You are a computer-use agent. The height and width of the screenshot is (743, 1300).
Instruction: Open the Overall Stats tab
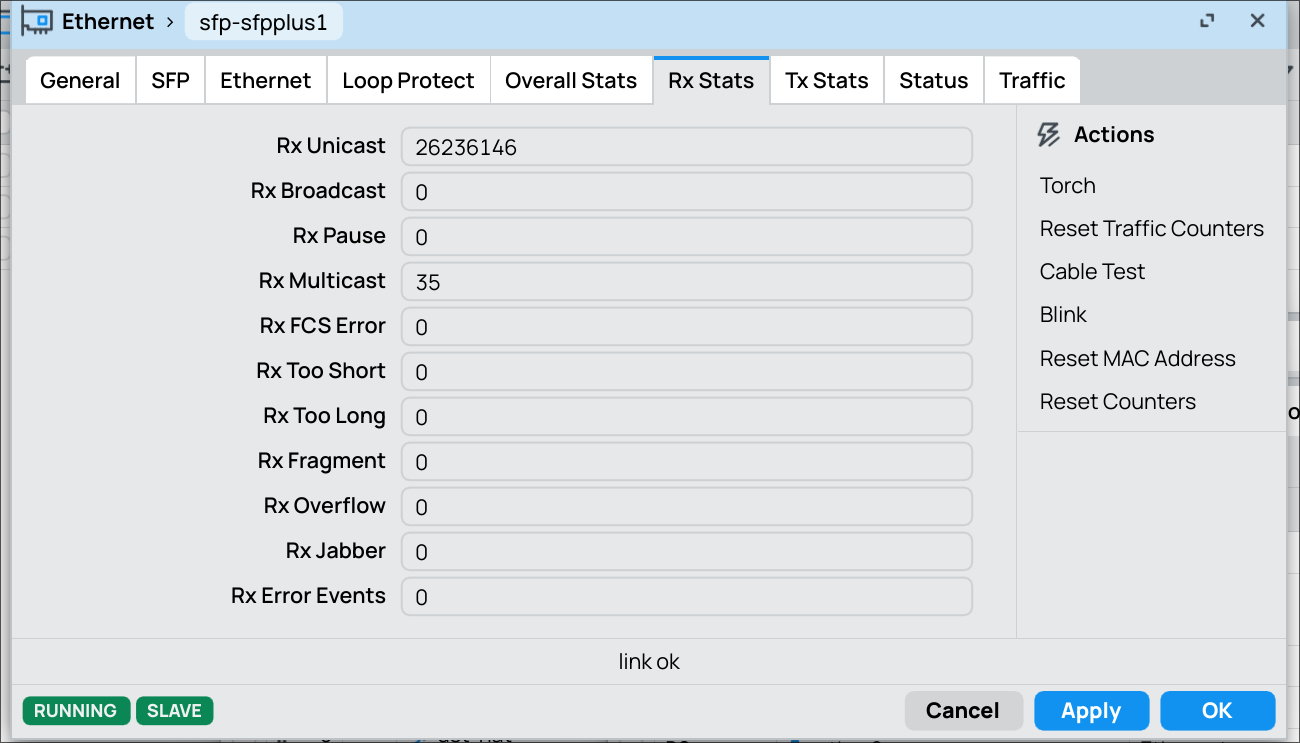tap(571, 81)
